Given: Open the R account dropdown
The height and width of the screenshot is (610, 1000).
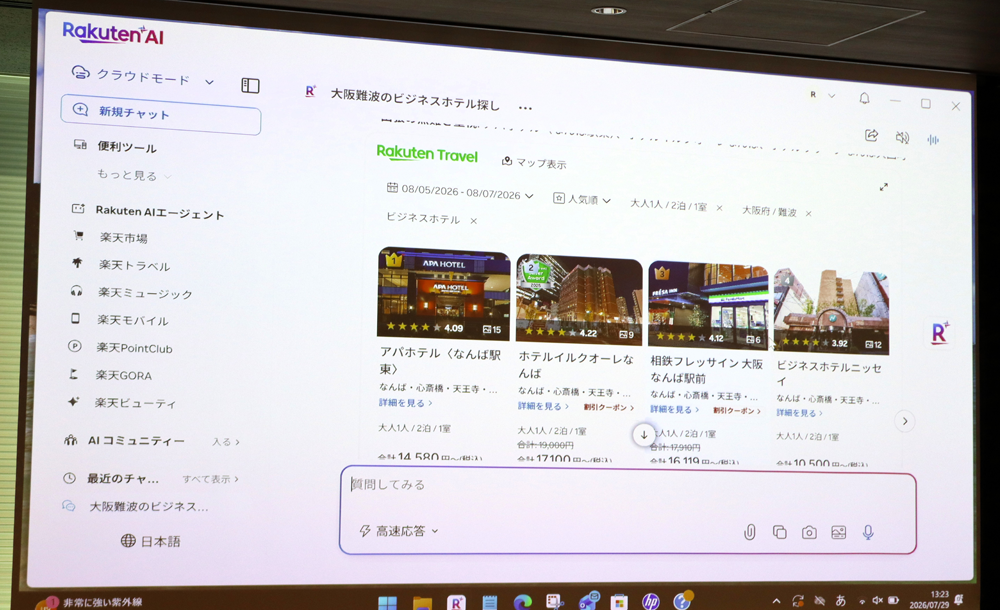Looking at the screenshot, I should click(x=822, y=95).
